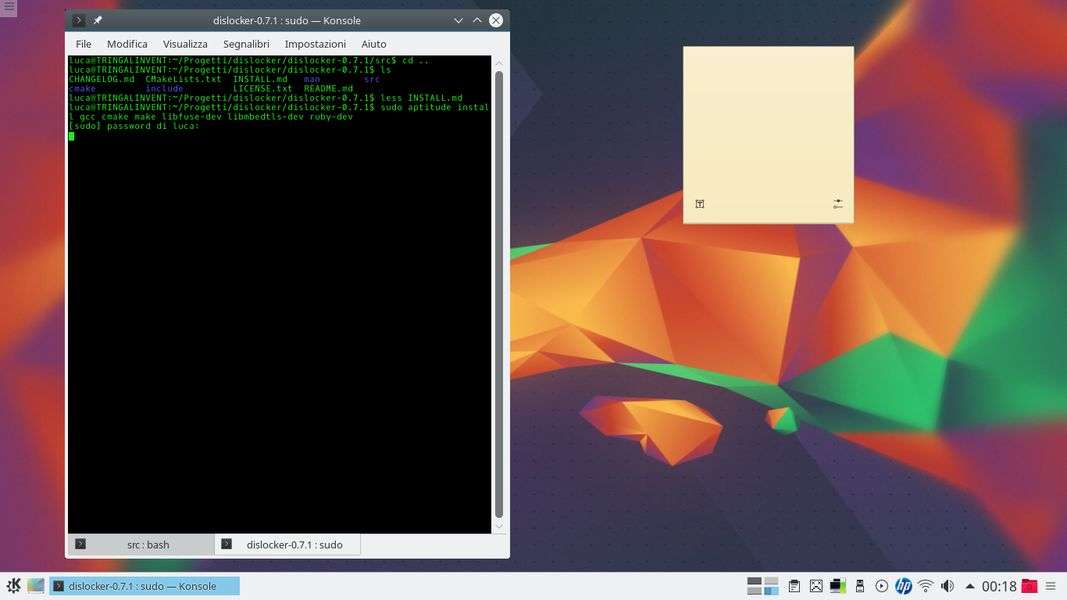
Task: Open the Wi-Fi network tray icon
Action: [x=926, y=586]
